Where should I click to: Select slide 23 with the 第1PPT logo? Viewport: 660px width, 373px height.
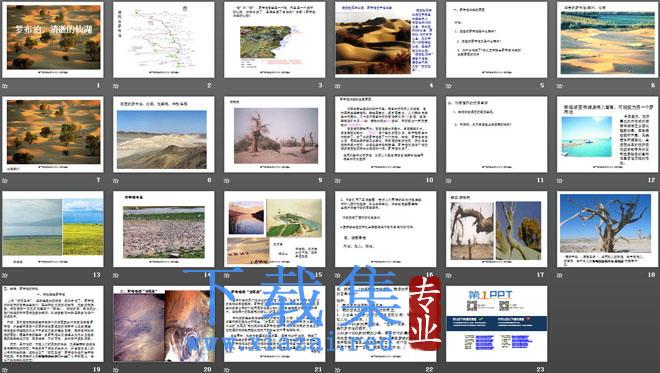click(497, 324)
